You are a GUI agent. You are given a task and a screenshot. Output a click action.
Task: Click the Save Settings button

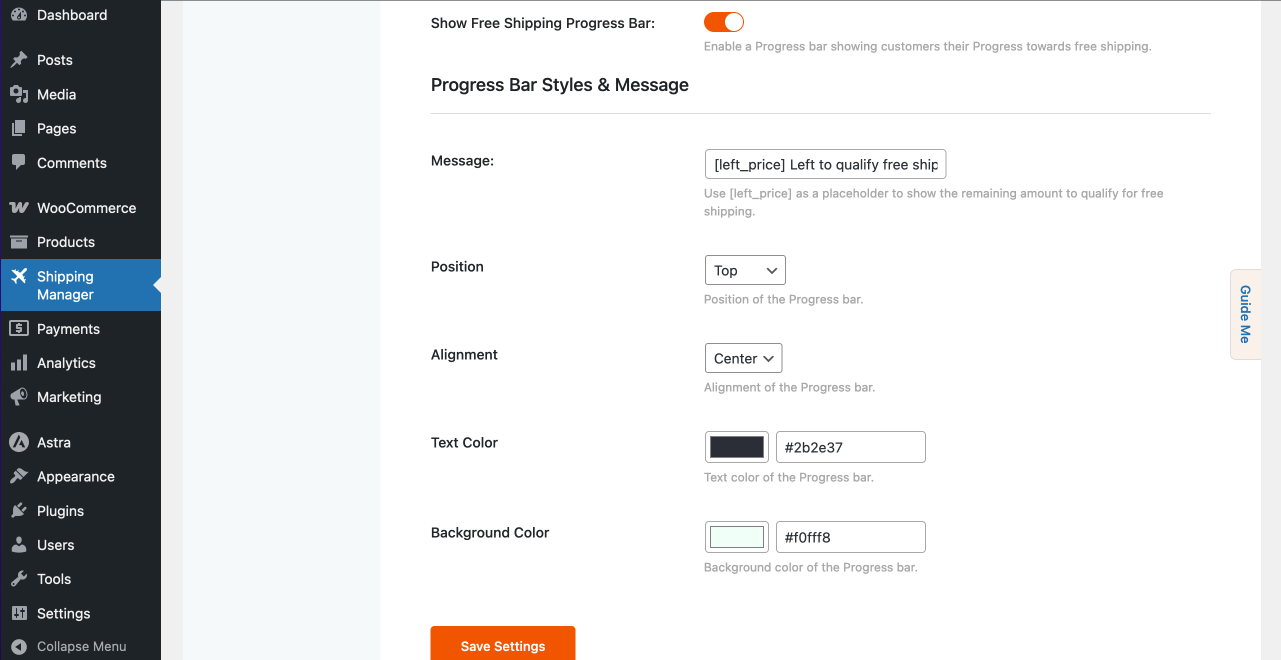(503, 644)
